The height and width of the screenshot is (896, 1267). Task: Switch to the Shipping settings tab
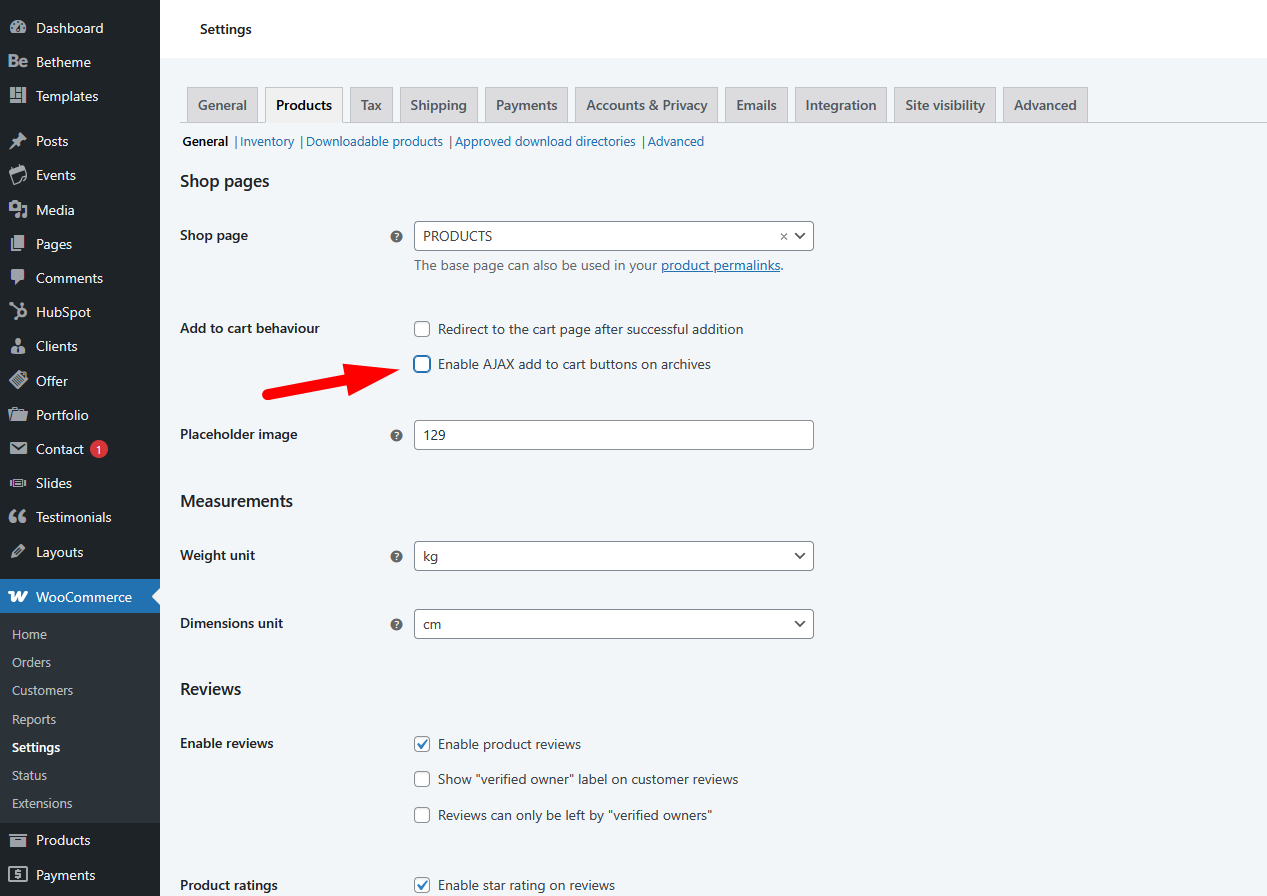click(438, 105)
